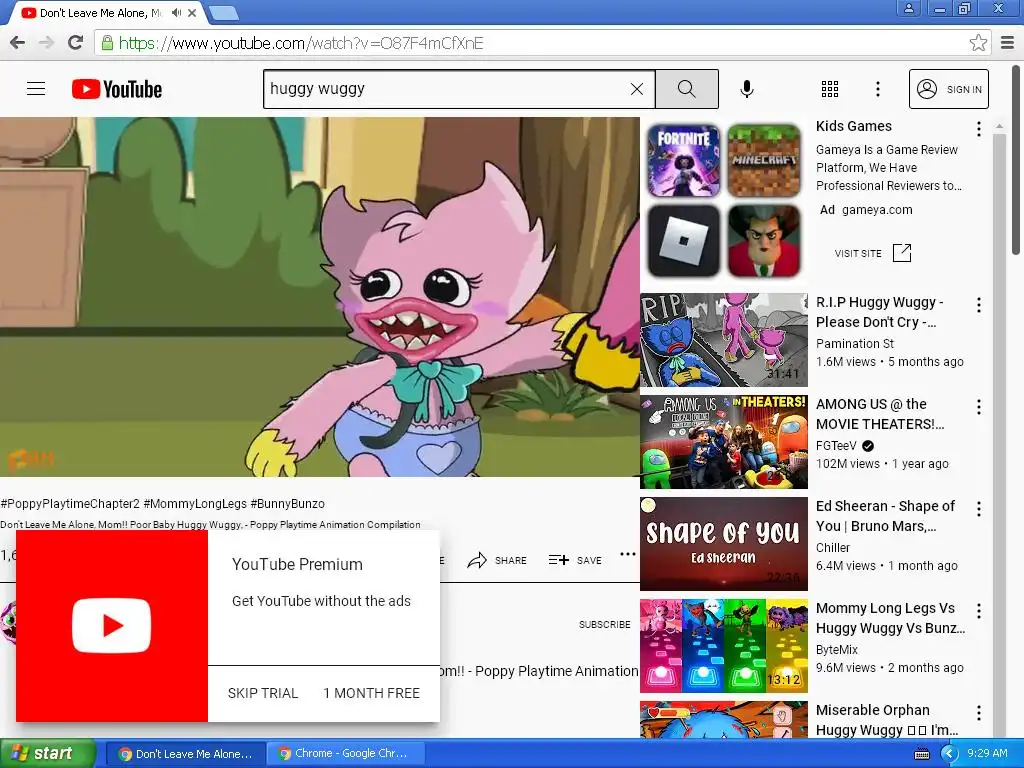The height and width of the screenshot is (768, 1024).
Task: Open the FGTeeV channel name
Action: click(x=836, y=445)
